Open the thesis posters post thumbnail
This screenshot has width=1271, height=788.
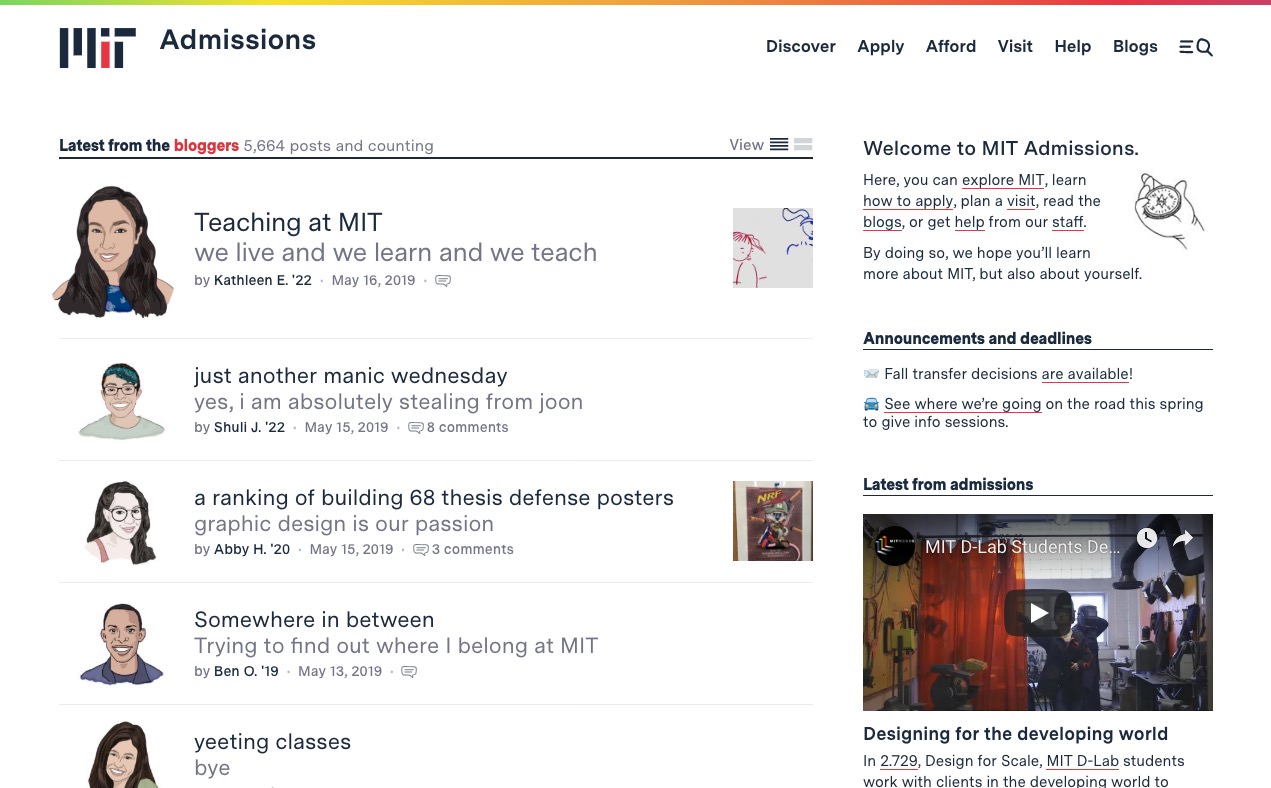click(773, 521)
